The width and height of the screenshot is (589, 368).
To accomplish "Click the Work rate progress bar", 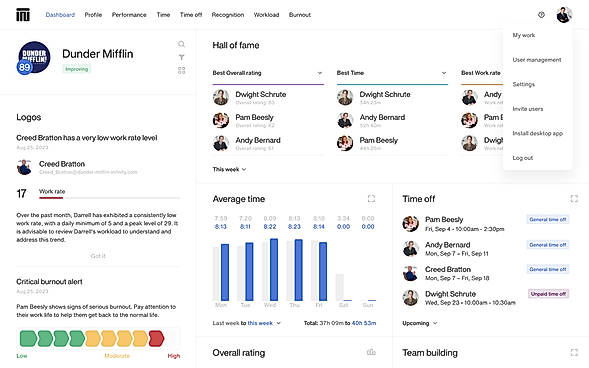I will pyautogui.click(x=109, y=198).
